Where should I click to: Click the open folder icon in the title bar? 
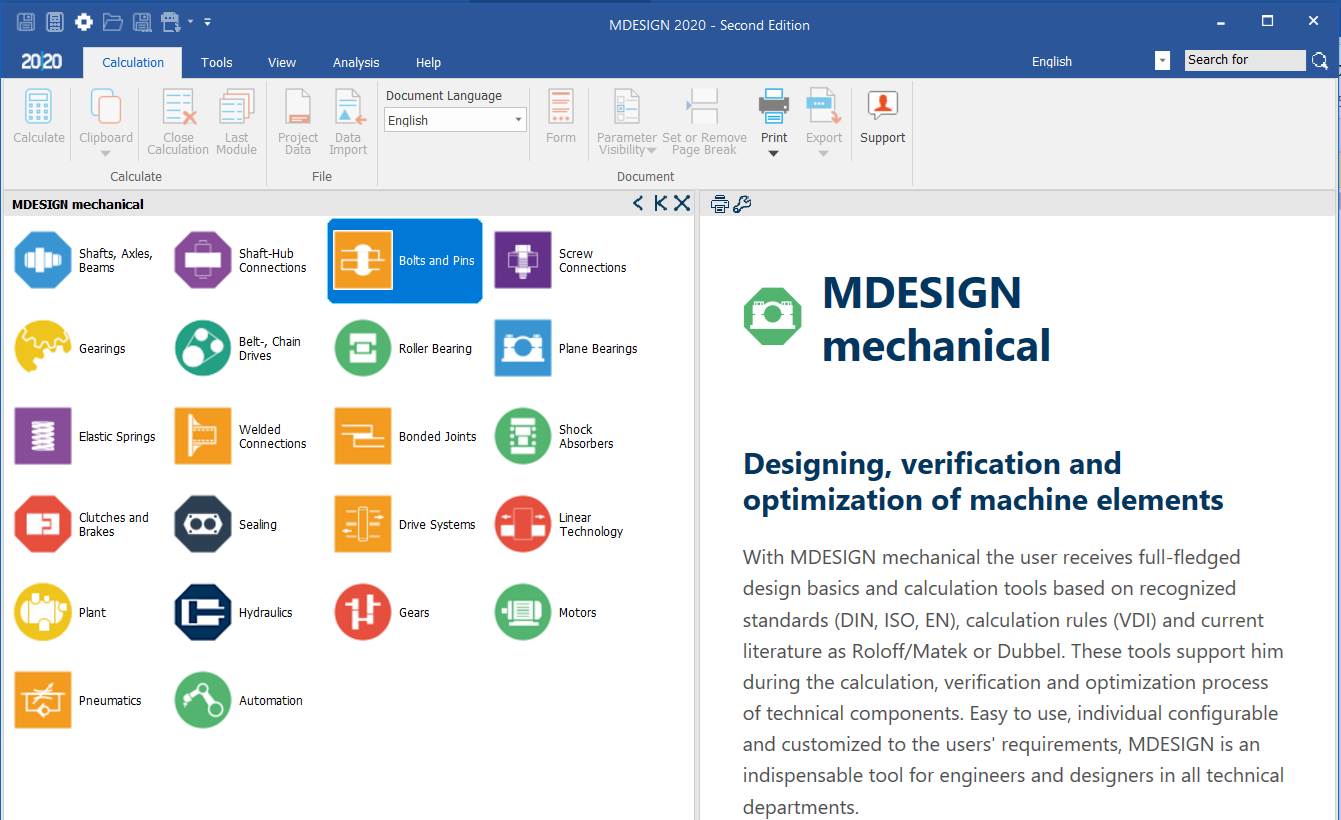tap(112, 21)
